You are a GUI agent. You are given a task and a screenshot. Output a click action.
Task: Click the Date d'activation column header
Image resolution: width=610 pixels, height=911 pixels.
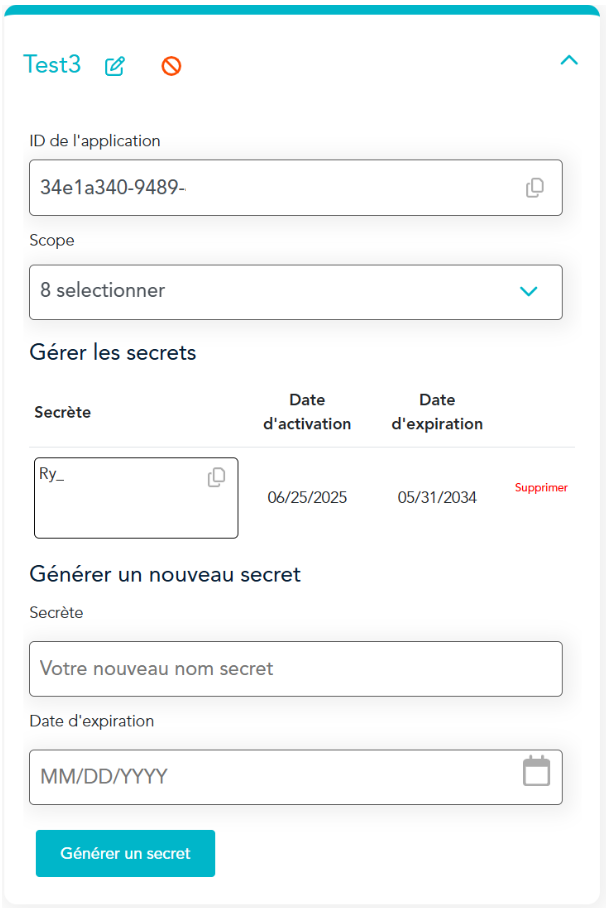[307, 412]
